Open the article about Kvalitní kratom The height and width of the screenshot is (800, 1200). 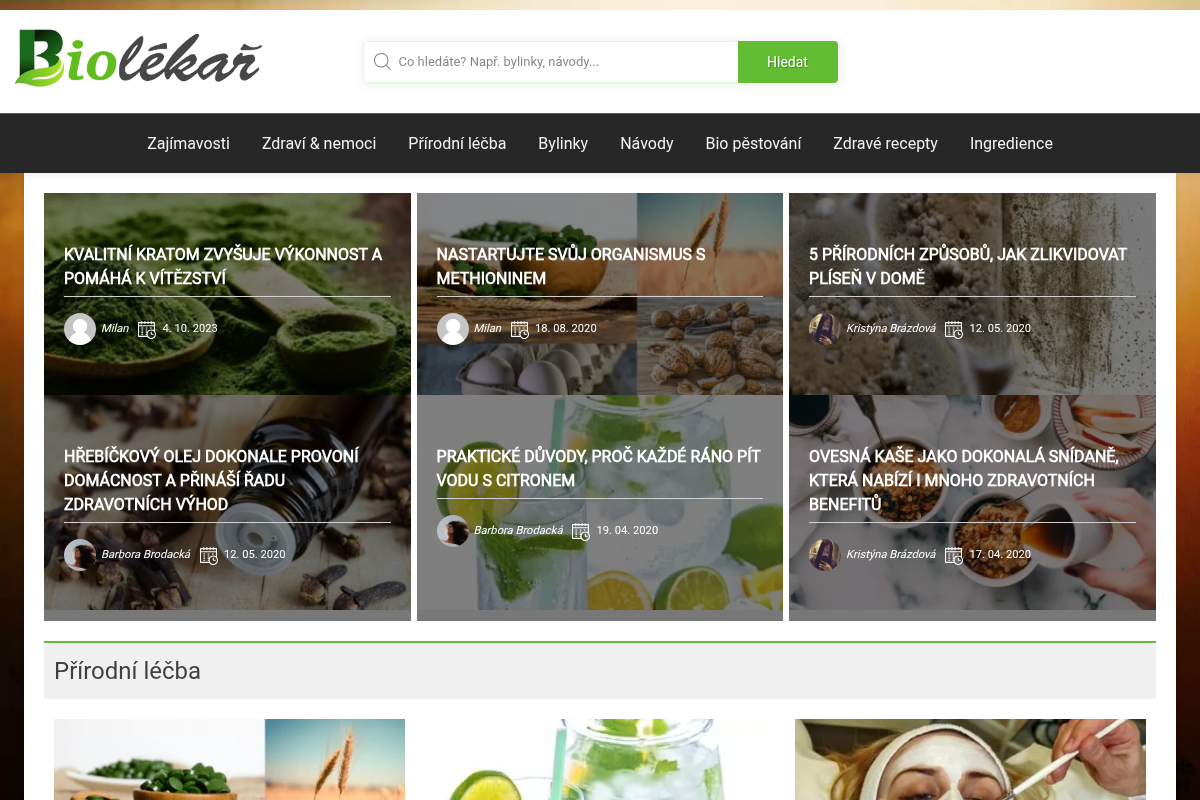pyautogui.click(x=223, y=266)
